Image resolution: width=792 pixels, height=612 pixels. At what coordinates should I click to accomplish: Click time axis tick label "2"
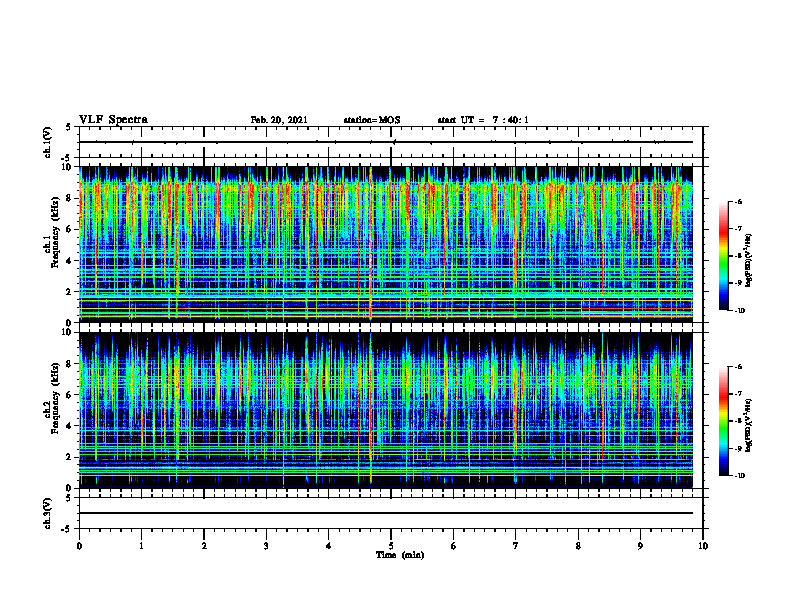(x=204, y=546)
